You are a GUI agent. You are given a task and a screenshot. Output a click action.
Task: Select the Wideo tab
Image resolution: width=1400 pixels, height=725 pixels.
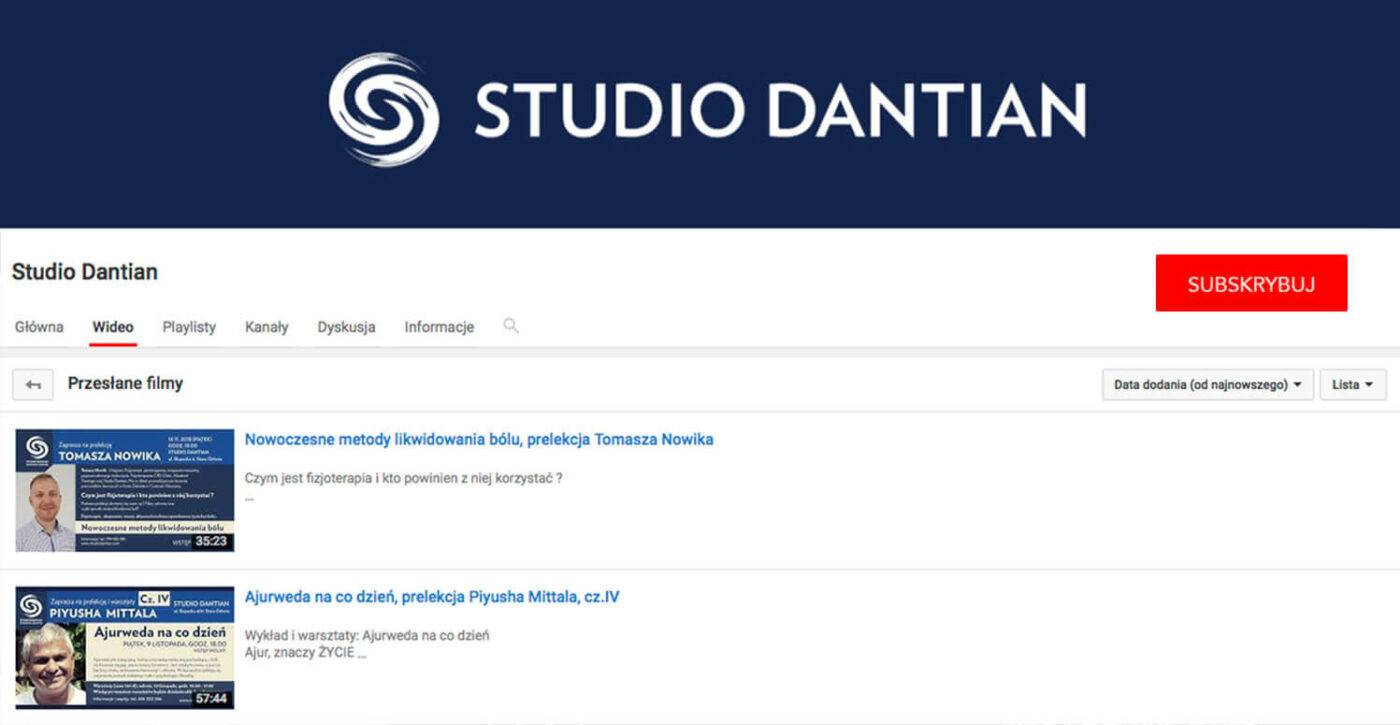click(x=113, y=327)
